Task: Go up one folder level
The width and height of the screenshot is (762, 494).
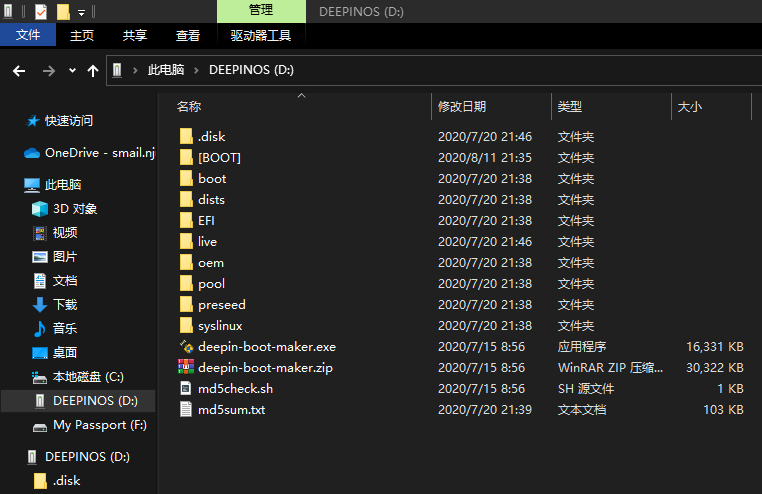Action: click(93, 71)
